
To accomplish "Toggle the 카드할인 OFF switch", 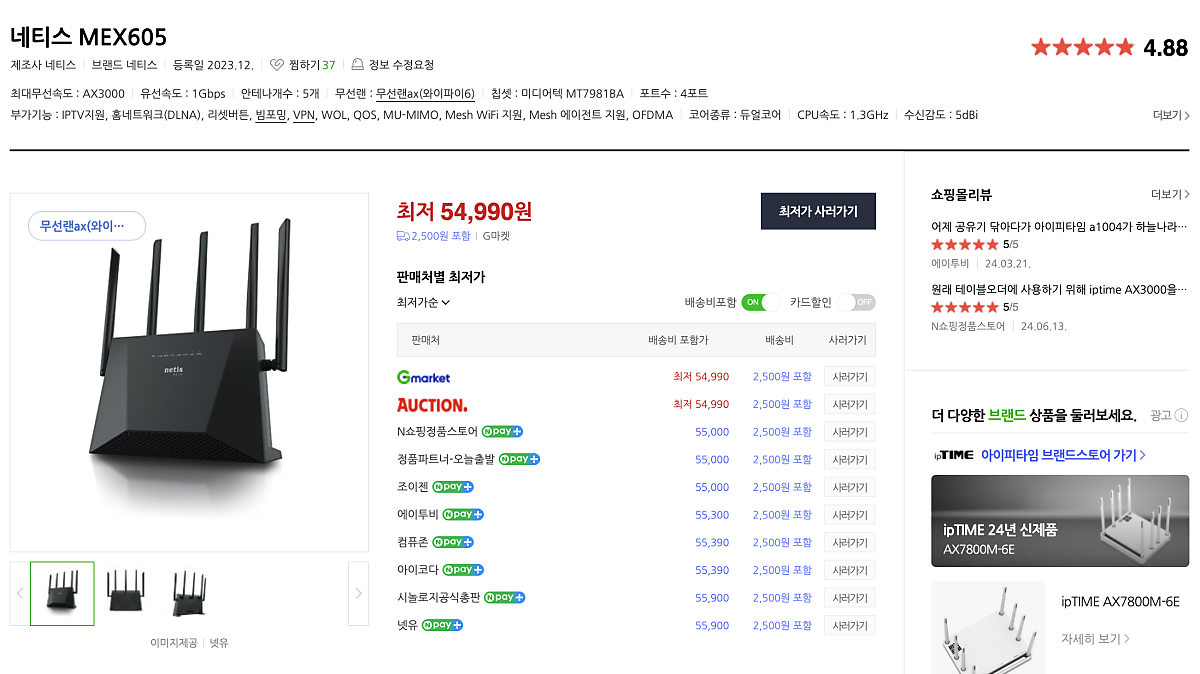I will point(856,302).
